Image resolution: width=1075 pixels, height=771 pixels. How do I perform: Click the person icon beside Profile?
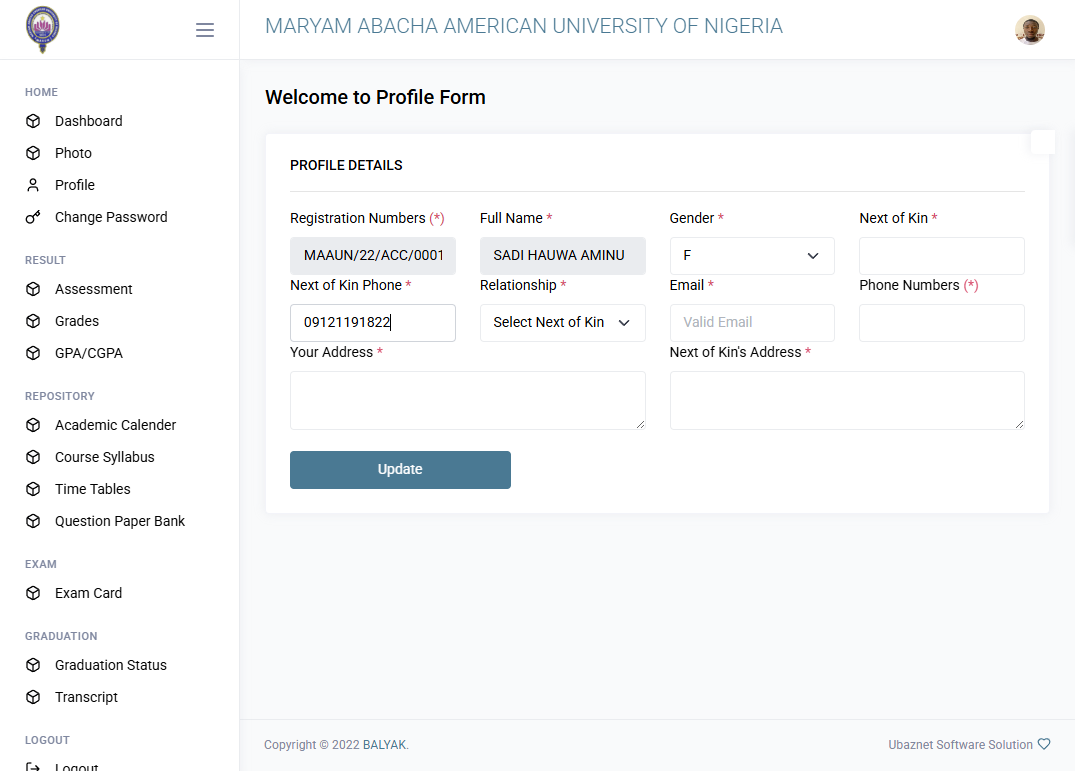(x=33, y=185)
